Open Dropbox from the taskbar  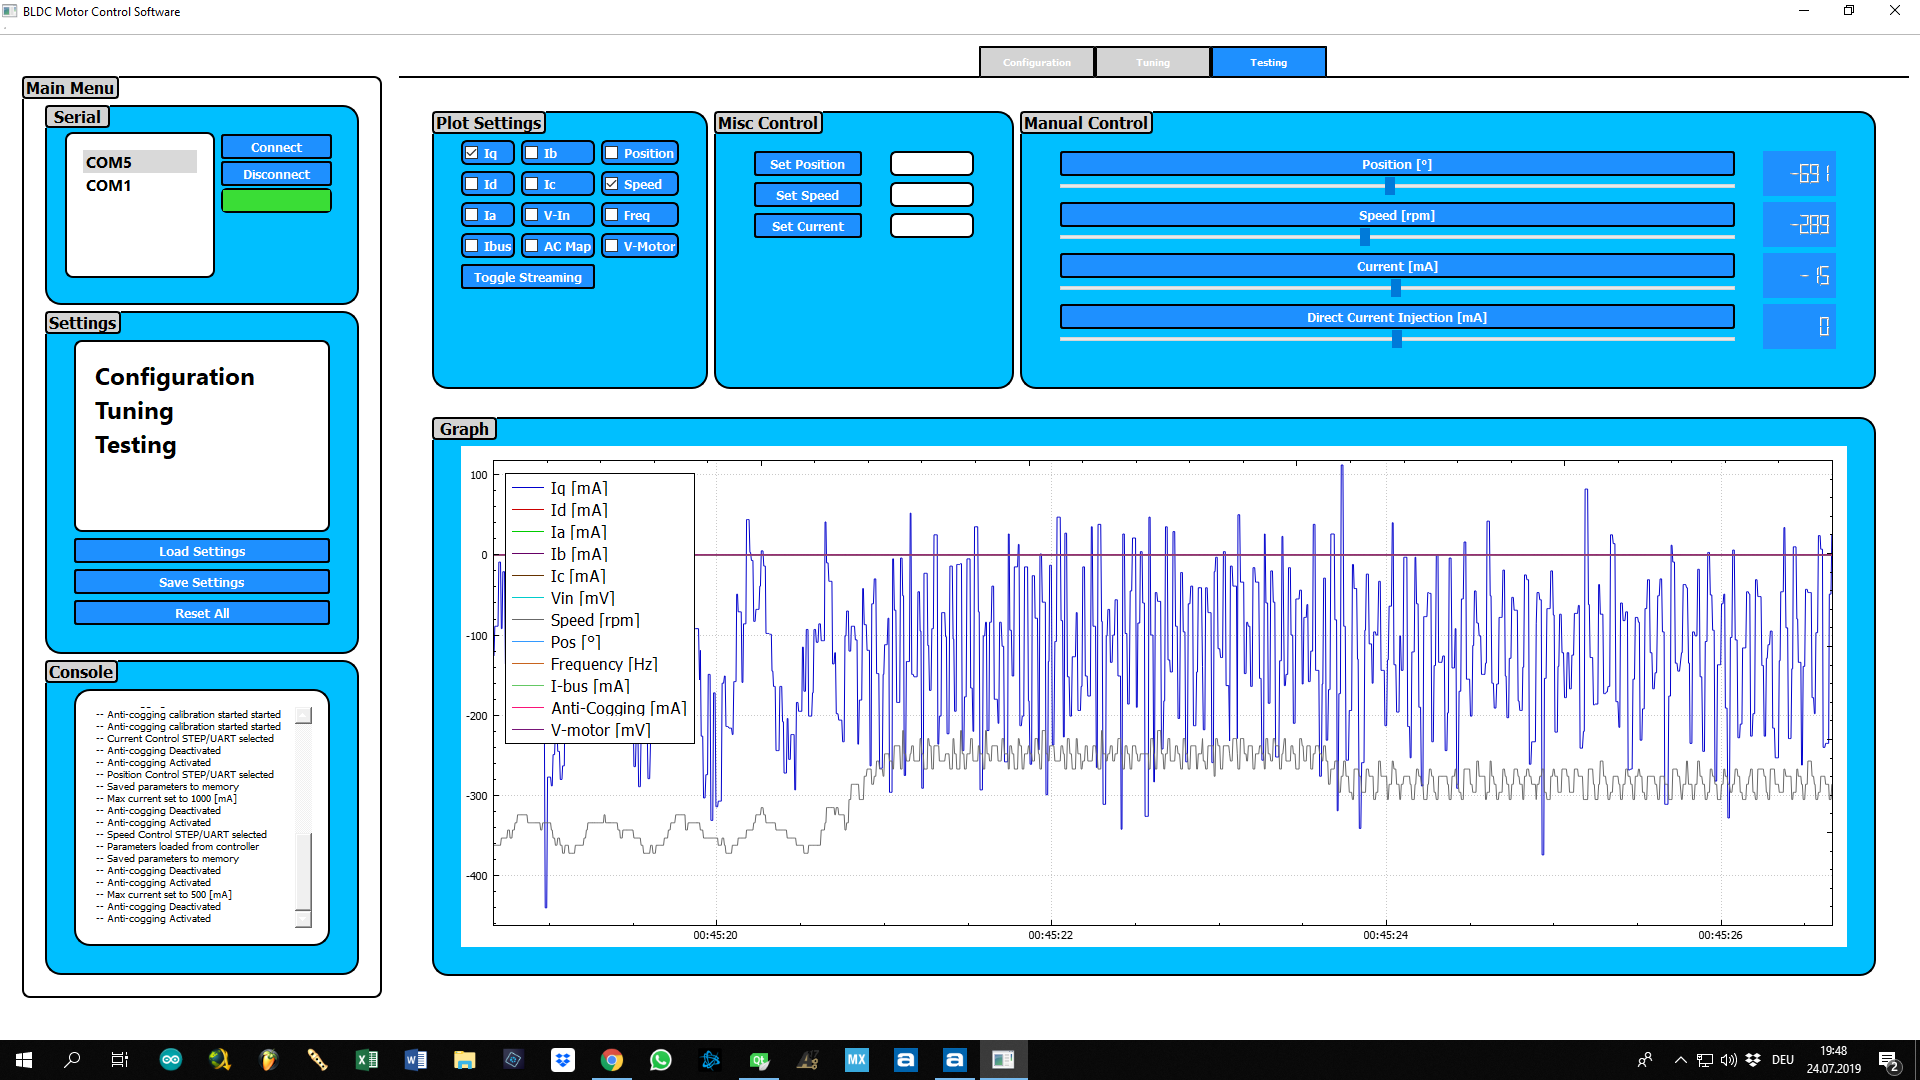point(563,1060)
